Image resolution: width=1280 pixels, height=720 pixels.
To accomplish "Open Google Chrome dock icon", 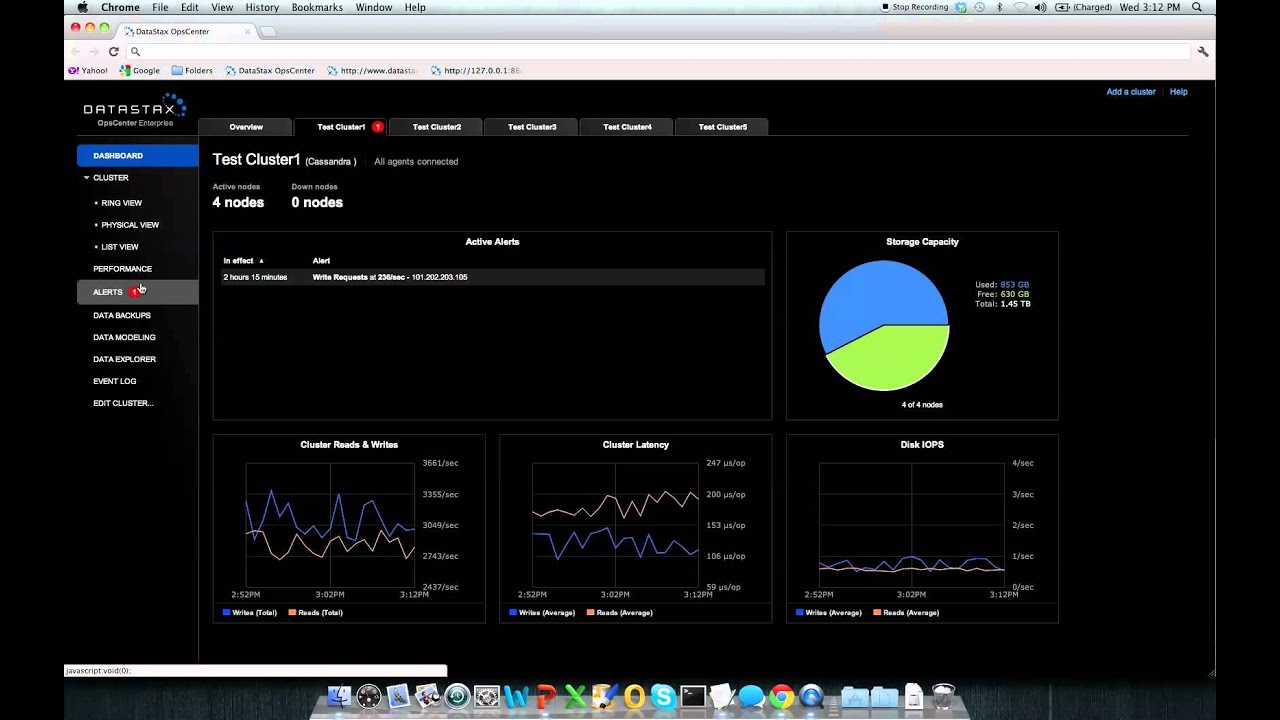I will [781, 697].
